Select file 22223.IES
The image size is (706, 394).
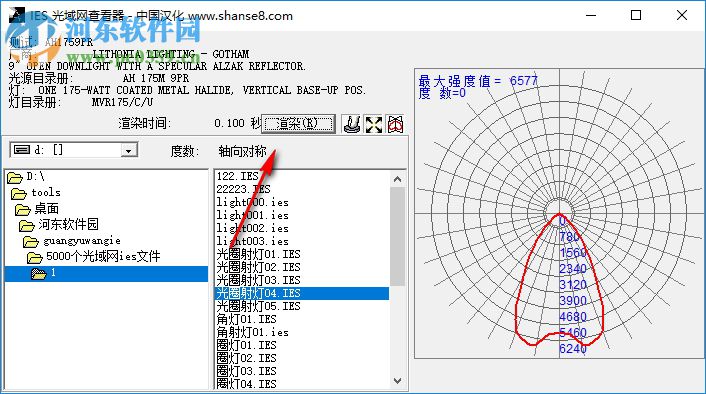243,189
